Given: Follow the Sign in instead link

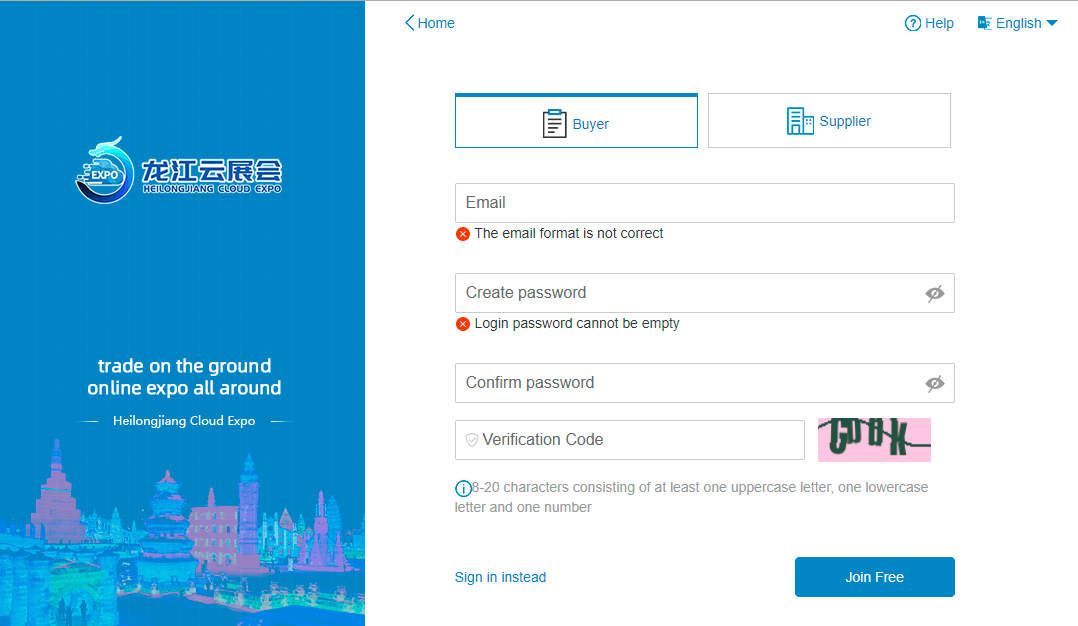Looking at the screenshot, I should point(500,577).
